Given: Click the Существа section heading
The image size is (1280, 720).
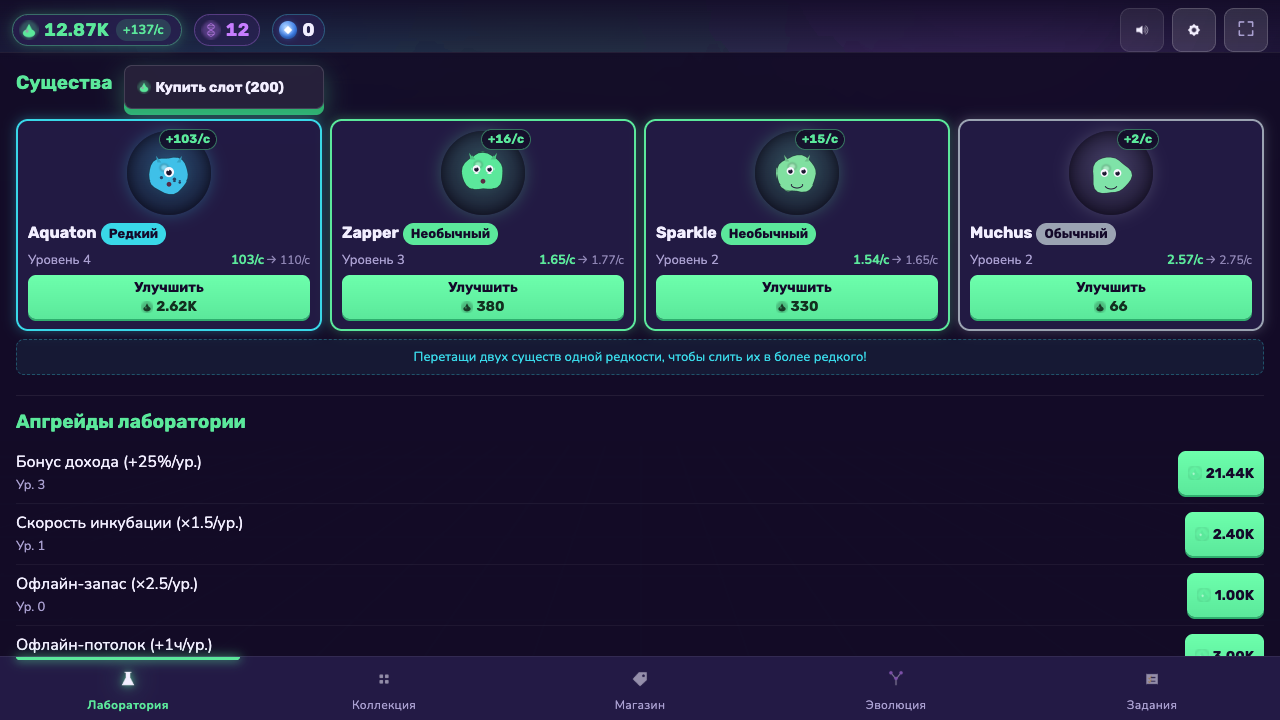Looking at the screenshot, I should 64,83.
